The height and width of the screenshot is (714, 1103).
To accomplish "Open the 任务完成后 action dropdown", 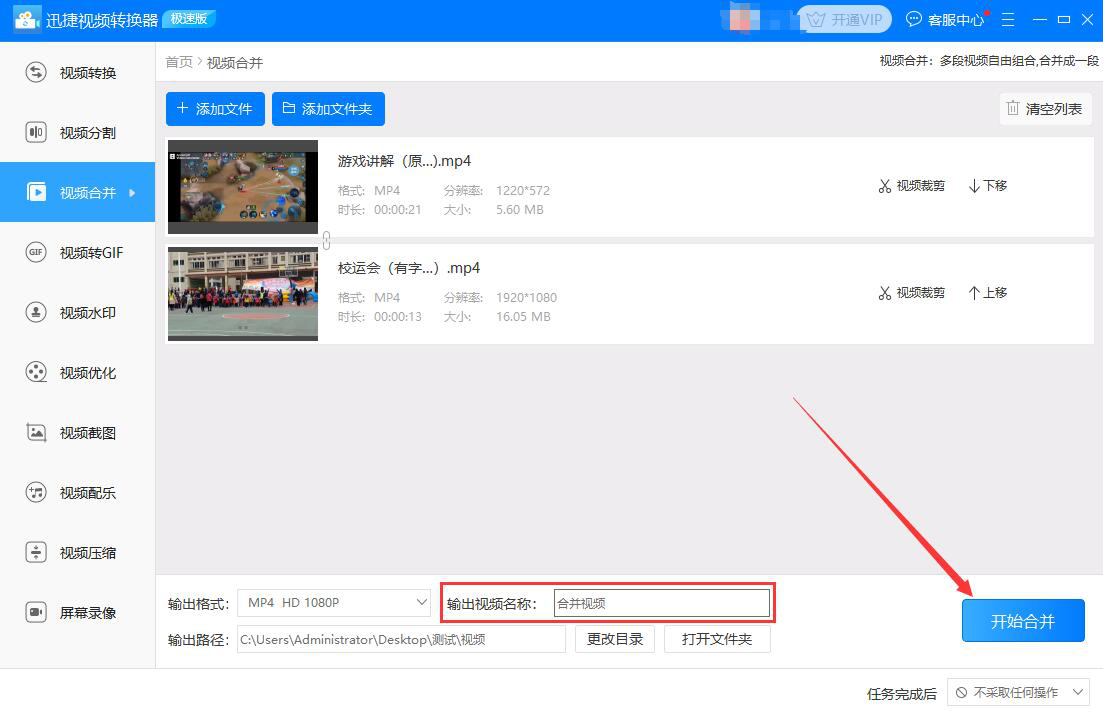I will pyautogui.click(x=1019, y=693).
